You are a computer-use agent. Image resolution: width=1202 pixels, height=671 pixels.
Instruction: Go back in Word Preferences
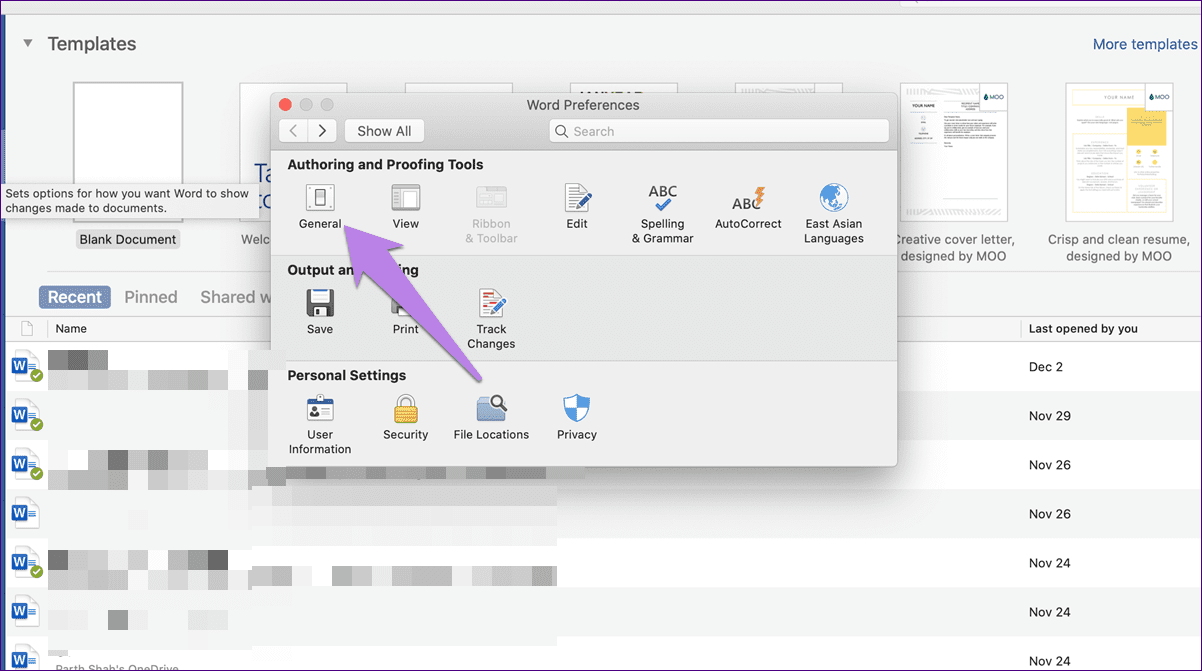pos(293,131)
